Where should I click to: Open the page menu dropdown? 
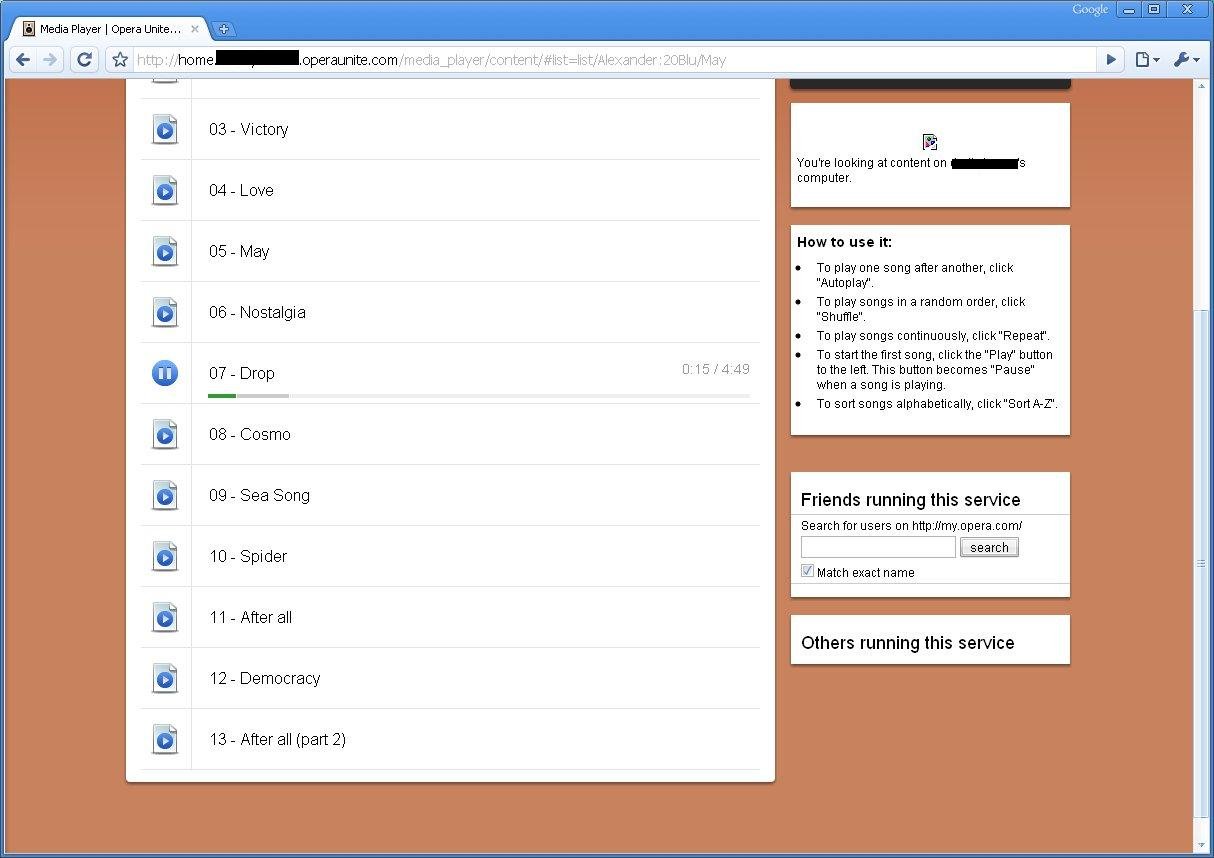click(1147, 60)
